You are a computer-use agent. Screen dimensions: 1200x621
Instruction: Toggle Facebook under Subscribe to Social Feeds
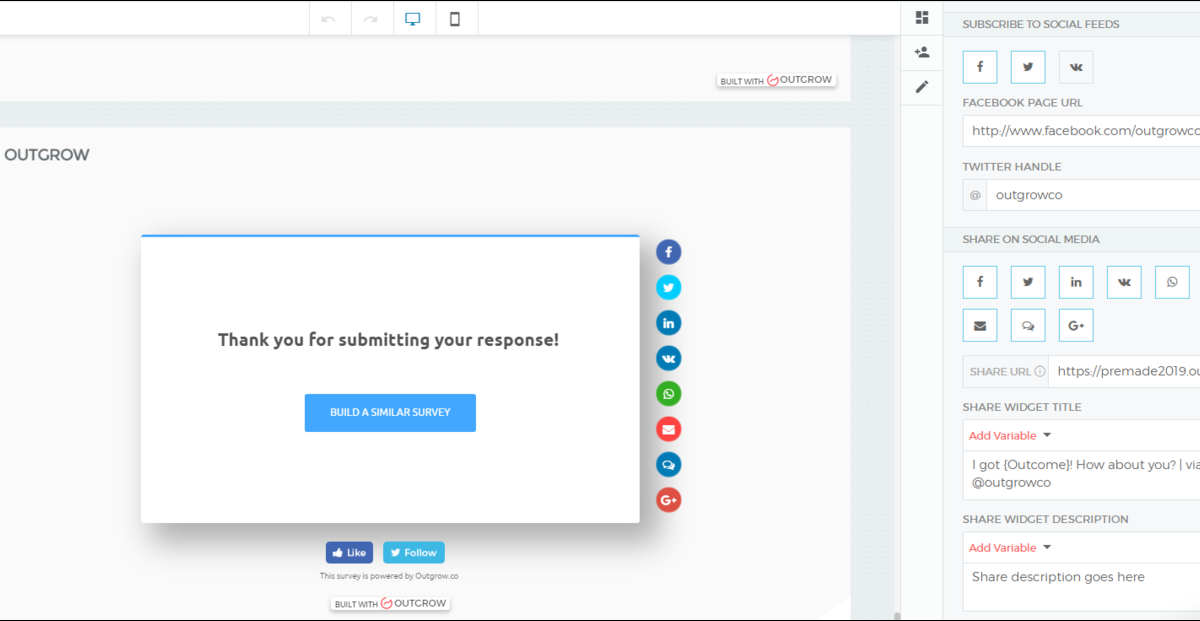[980, 67]
